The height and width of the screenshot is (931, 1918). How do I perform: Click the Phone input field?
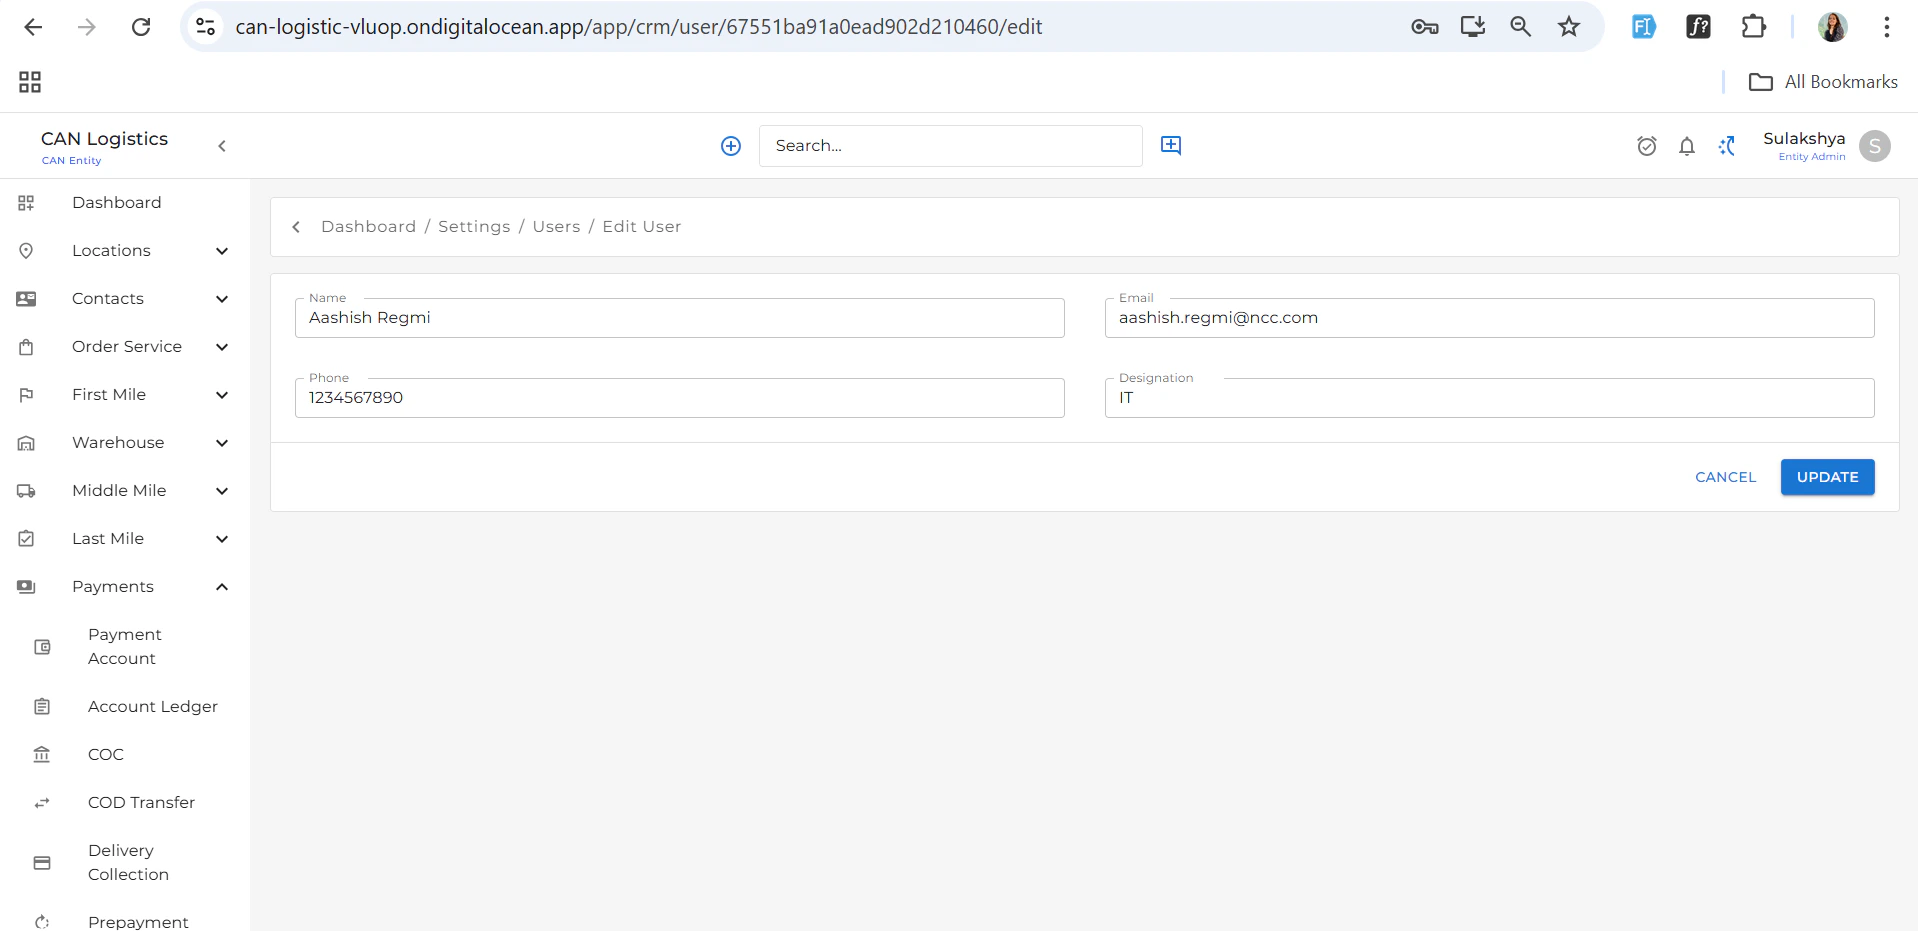click(680, 398)
